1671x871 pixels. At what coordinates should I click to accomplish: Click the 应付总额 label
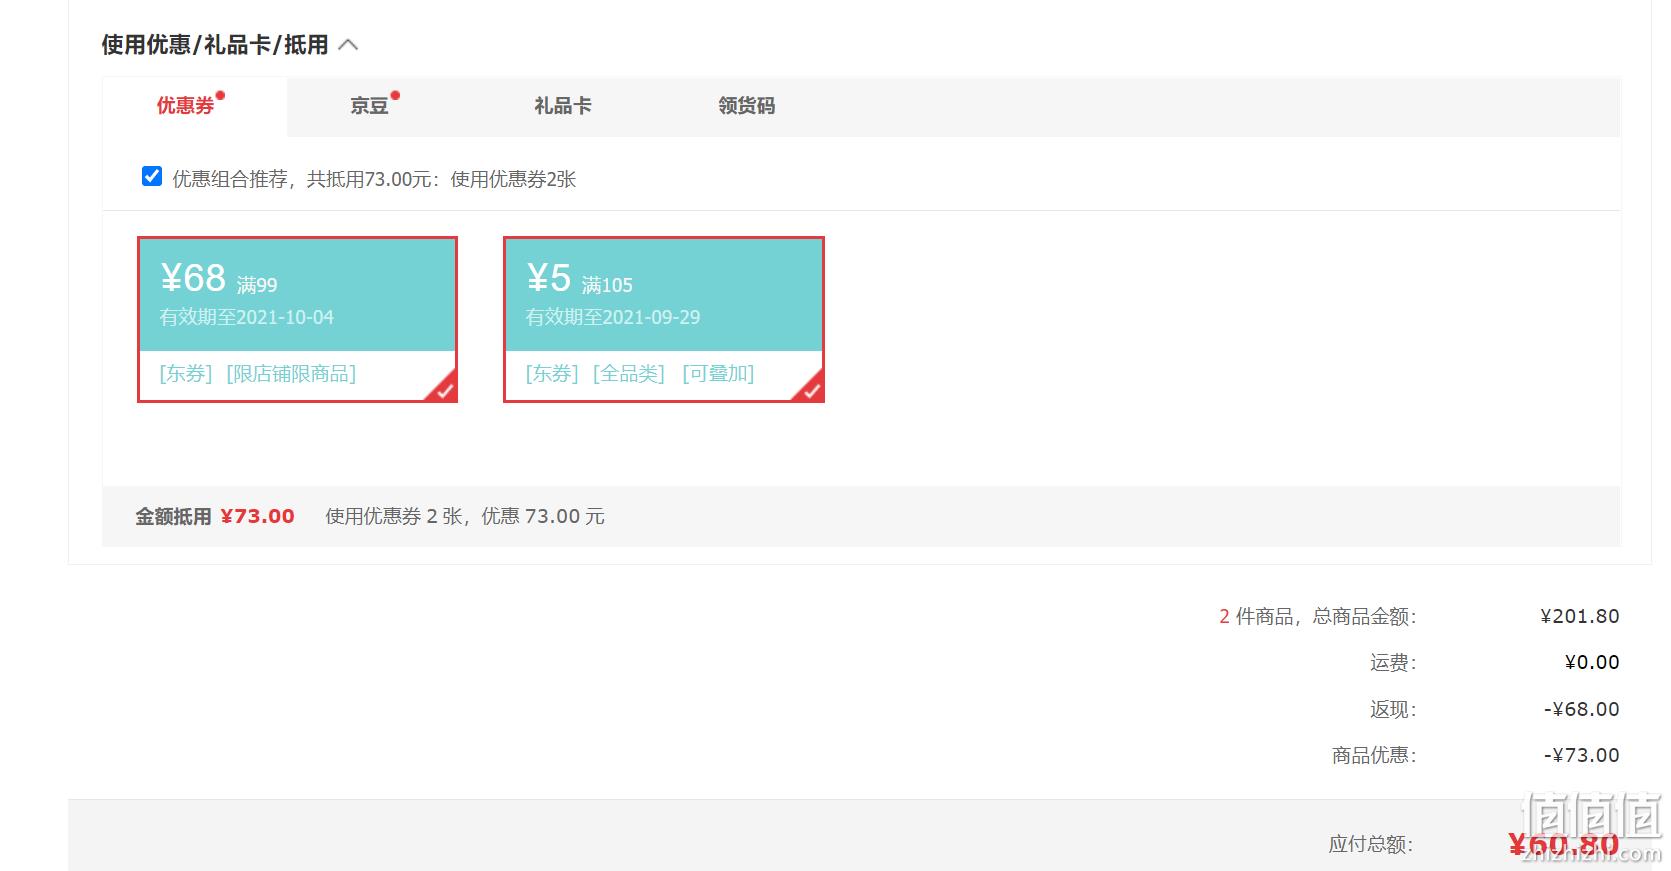(1371, 845)
